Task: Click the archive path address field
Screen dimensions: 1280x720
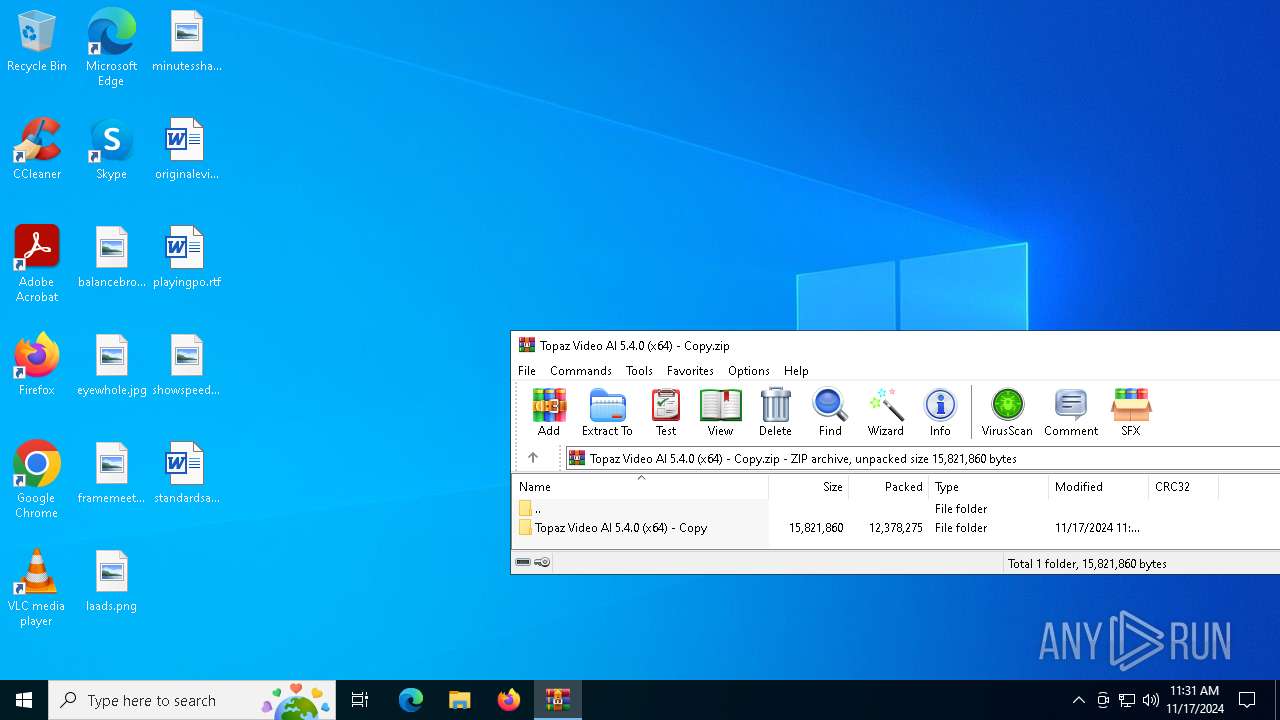Action: (922, 458)
